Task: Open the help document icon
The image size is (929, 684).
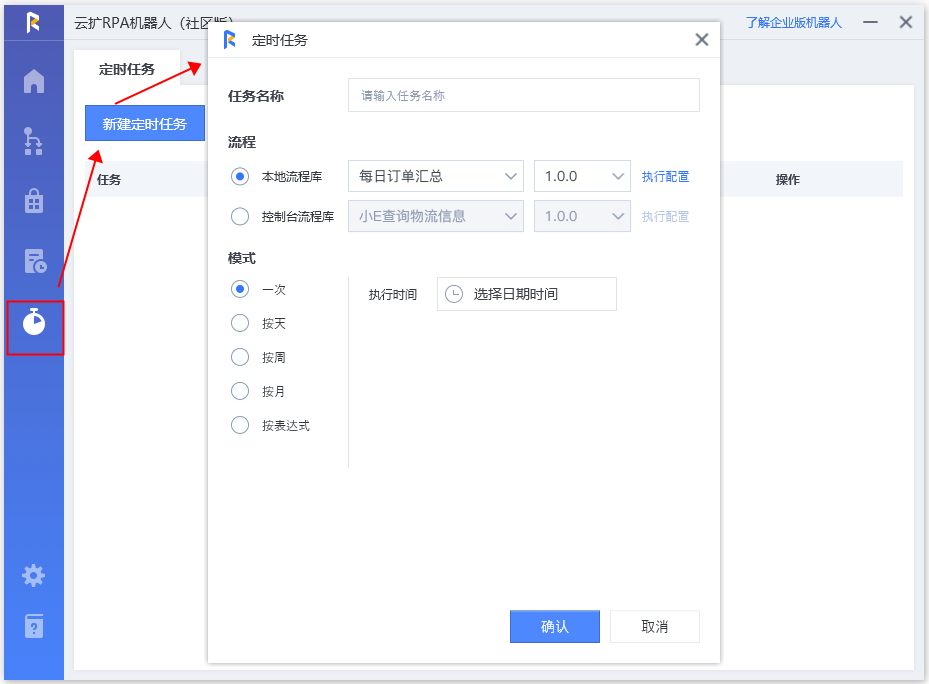Action: point(34,626)
